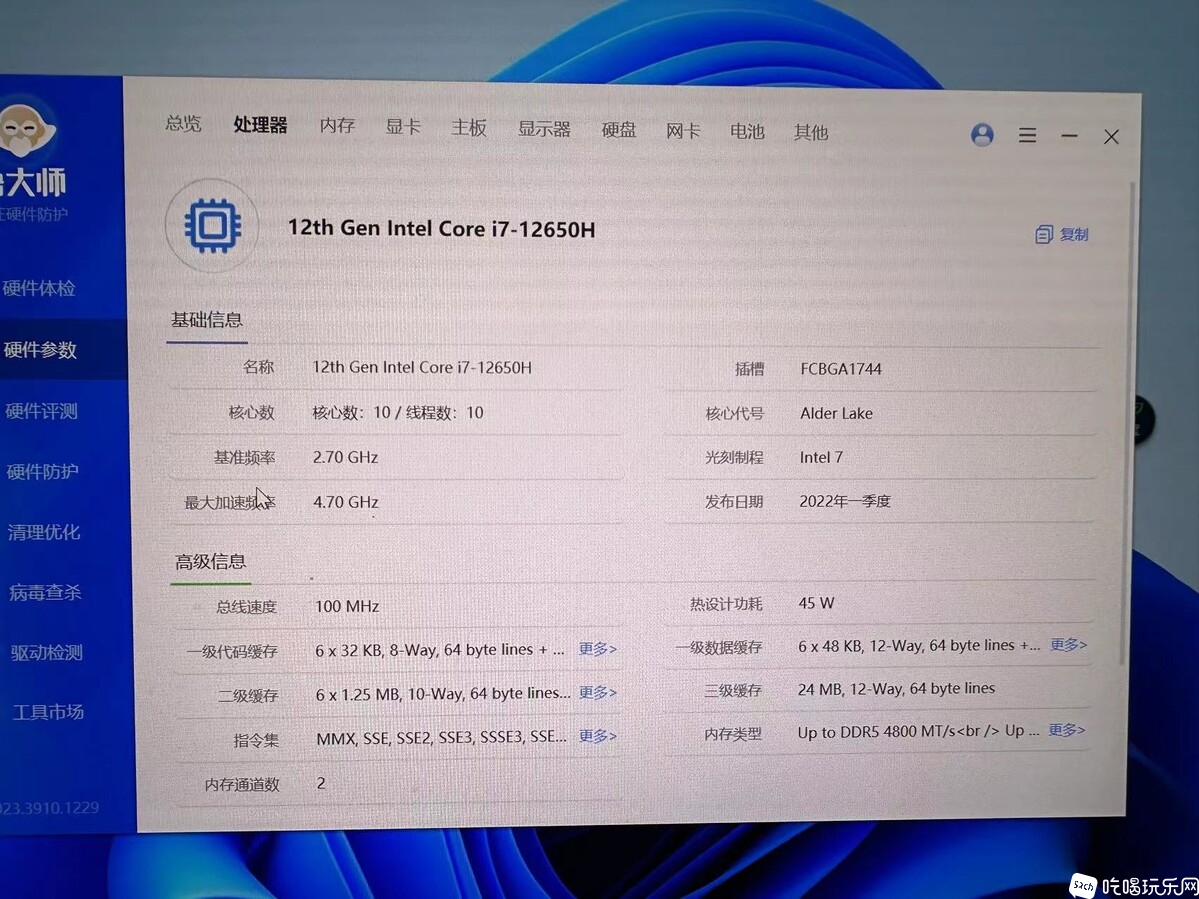Select the 处理器 tab

(260, 125)
